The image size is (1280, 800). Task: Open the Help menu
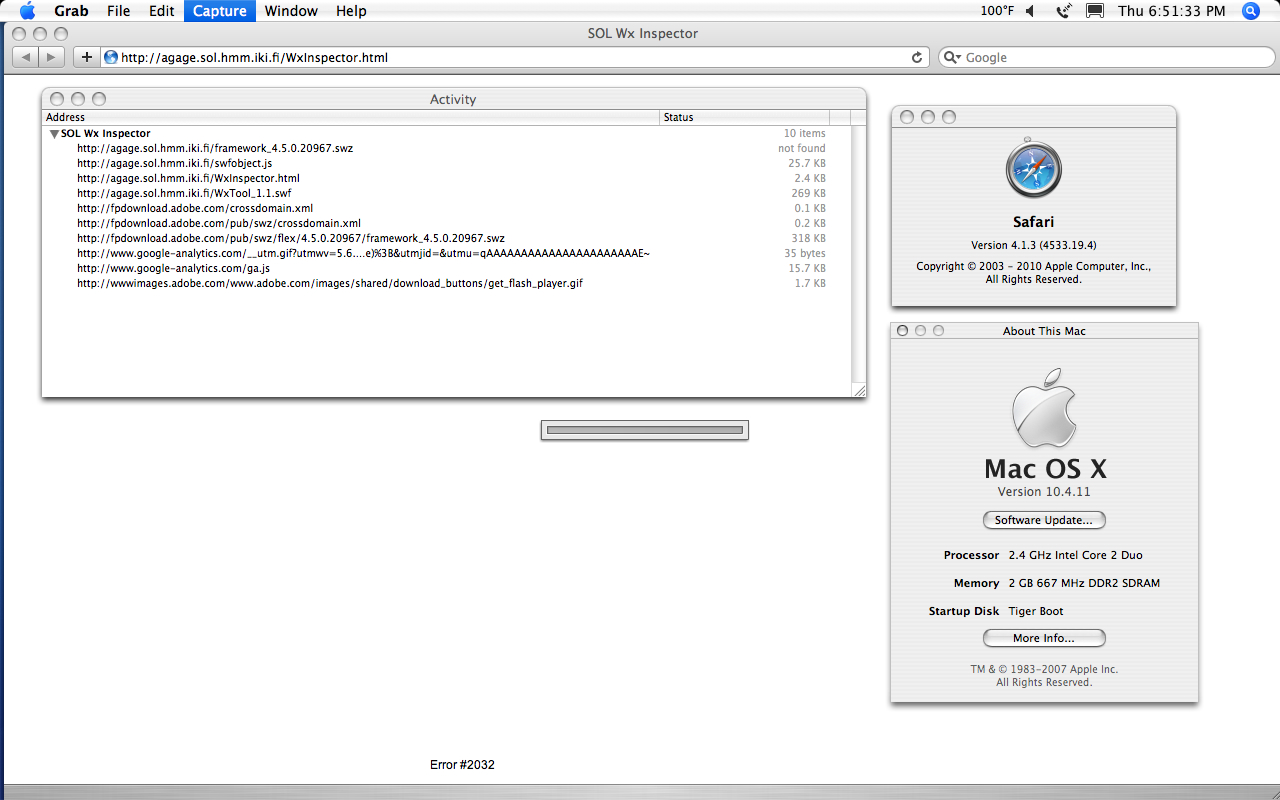(x=351, y=11)
